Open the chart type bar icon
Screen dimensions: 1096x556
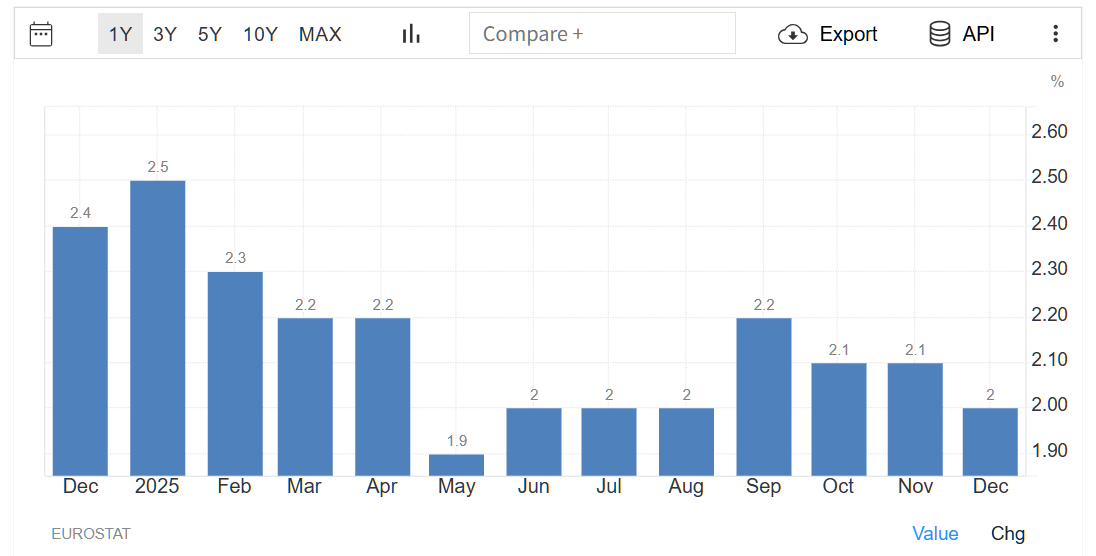(411, 34)
